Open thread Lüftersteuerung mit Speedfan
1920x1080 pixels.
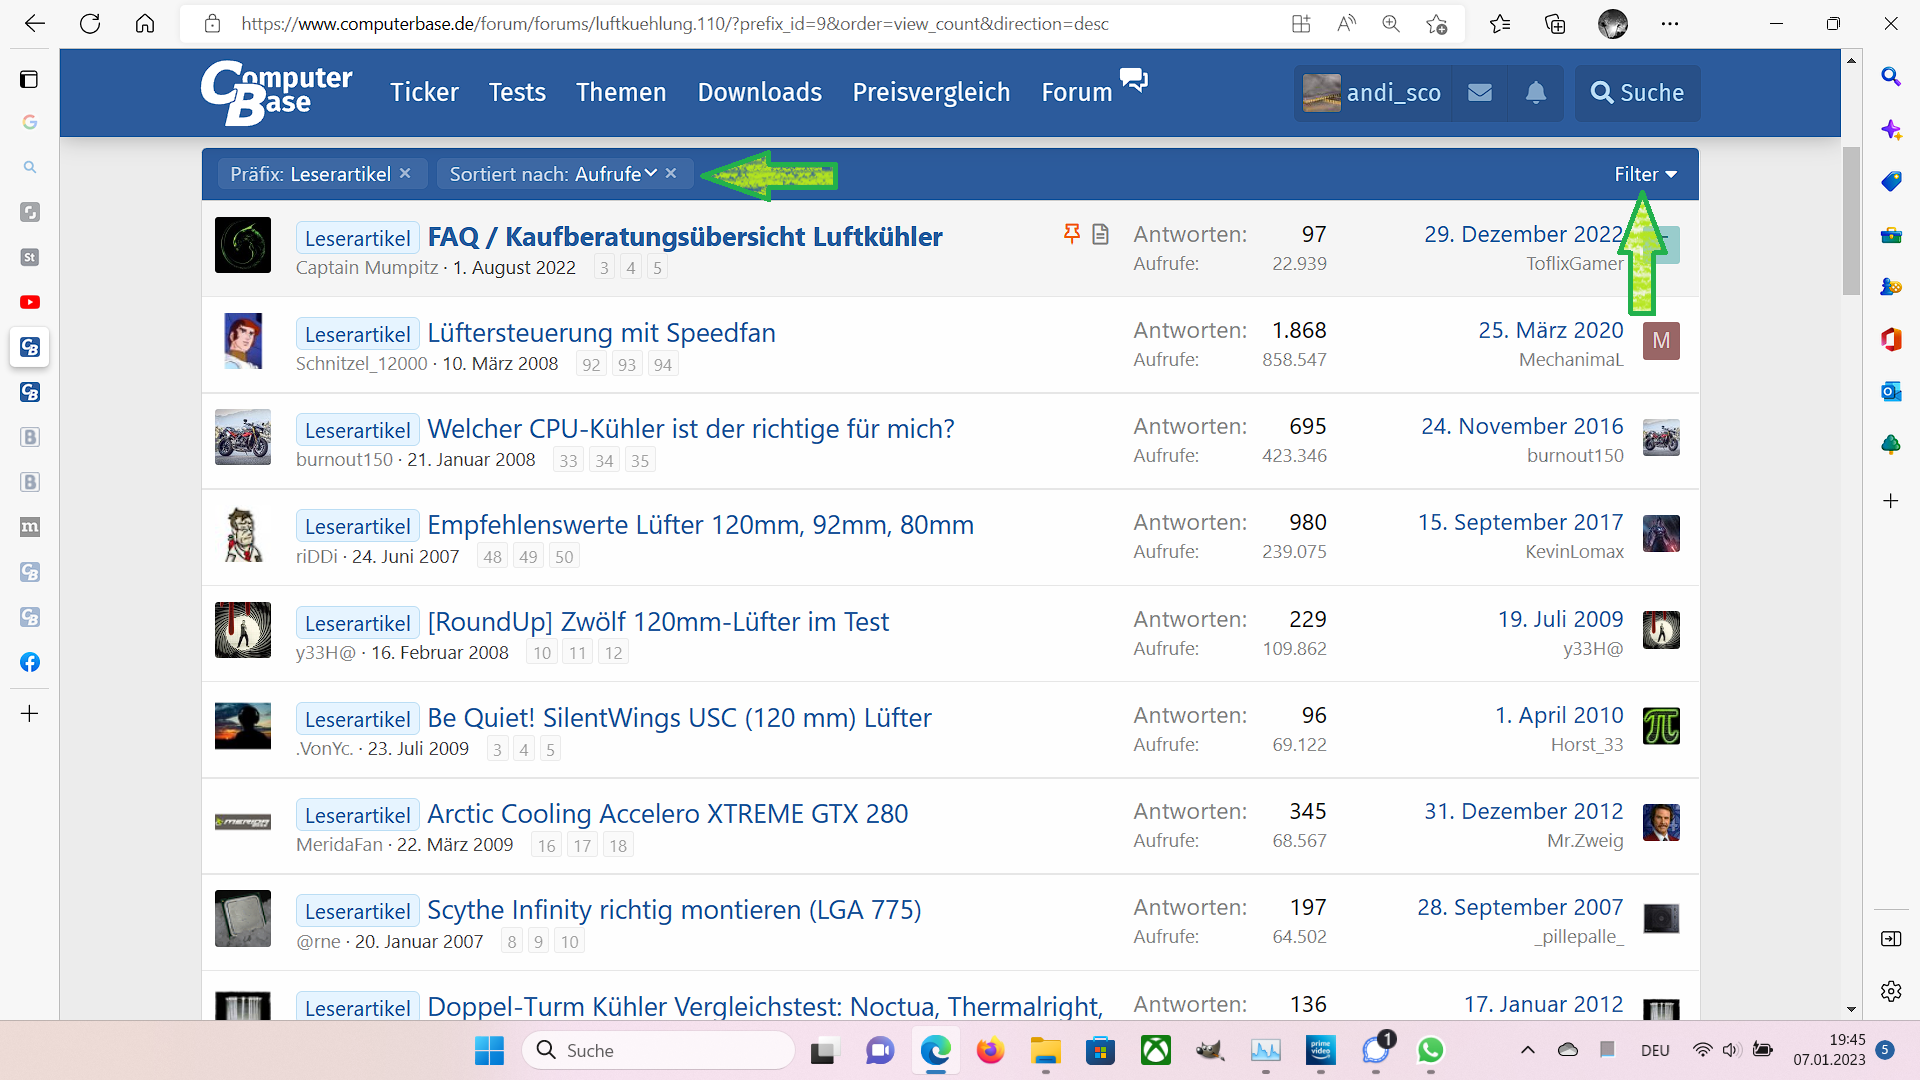(601, 333)
